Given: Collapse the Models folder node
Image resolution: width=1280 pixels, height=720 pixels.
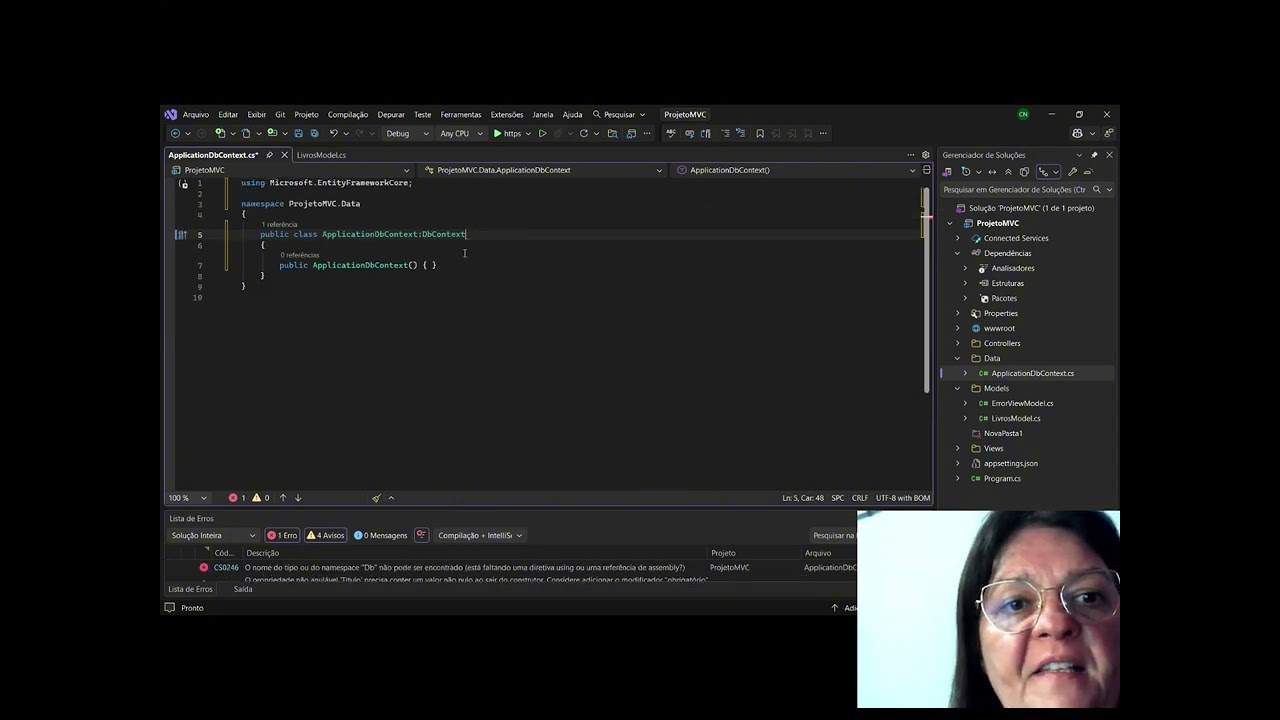Looking at the screenshot, I should (957, 388).
